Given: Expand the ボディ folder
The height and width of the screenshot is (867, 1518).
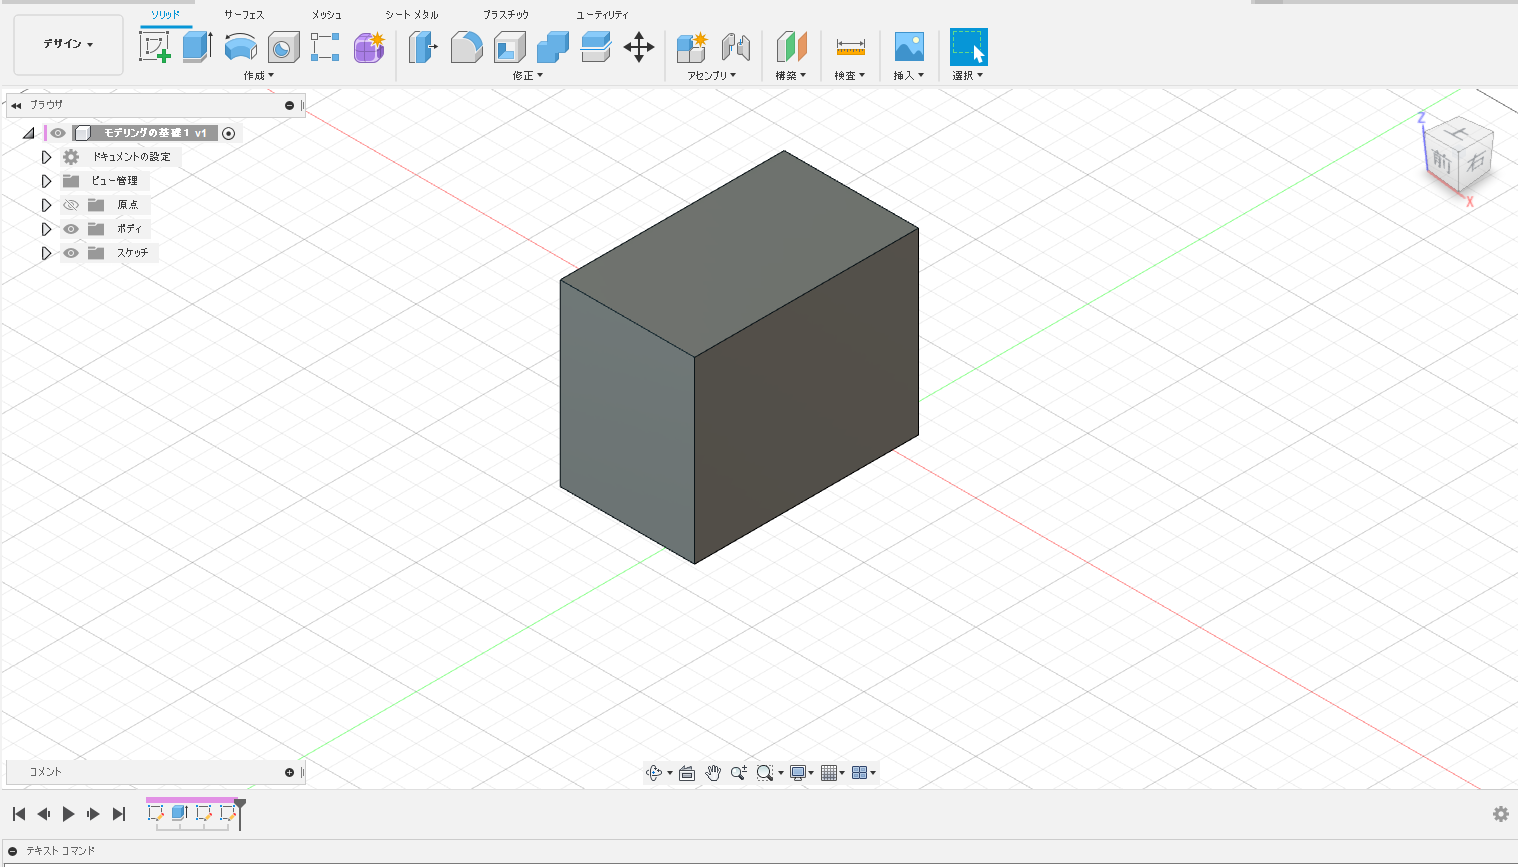Looking at the screenshot, I should pyautogui.click(x=46, y=229).
